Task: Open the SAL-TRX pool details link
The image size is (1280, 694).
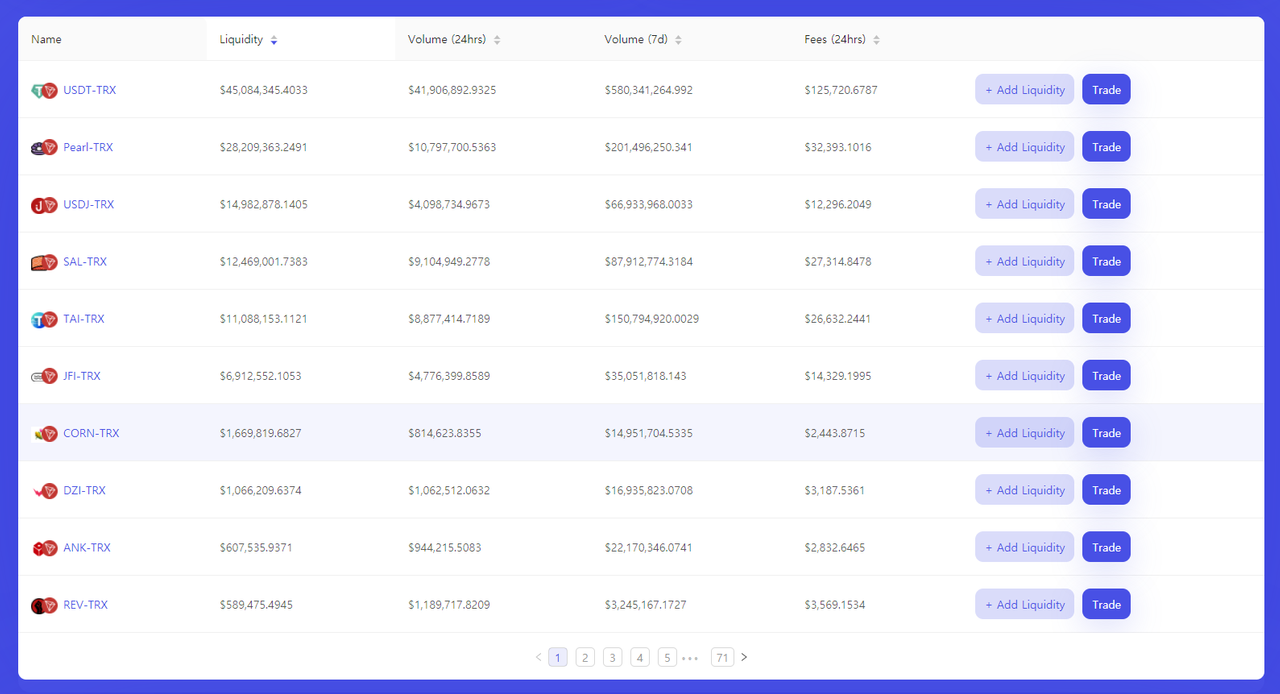Action: [x=85, y=261]
